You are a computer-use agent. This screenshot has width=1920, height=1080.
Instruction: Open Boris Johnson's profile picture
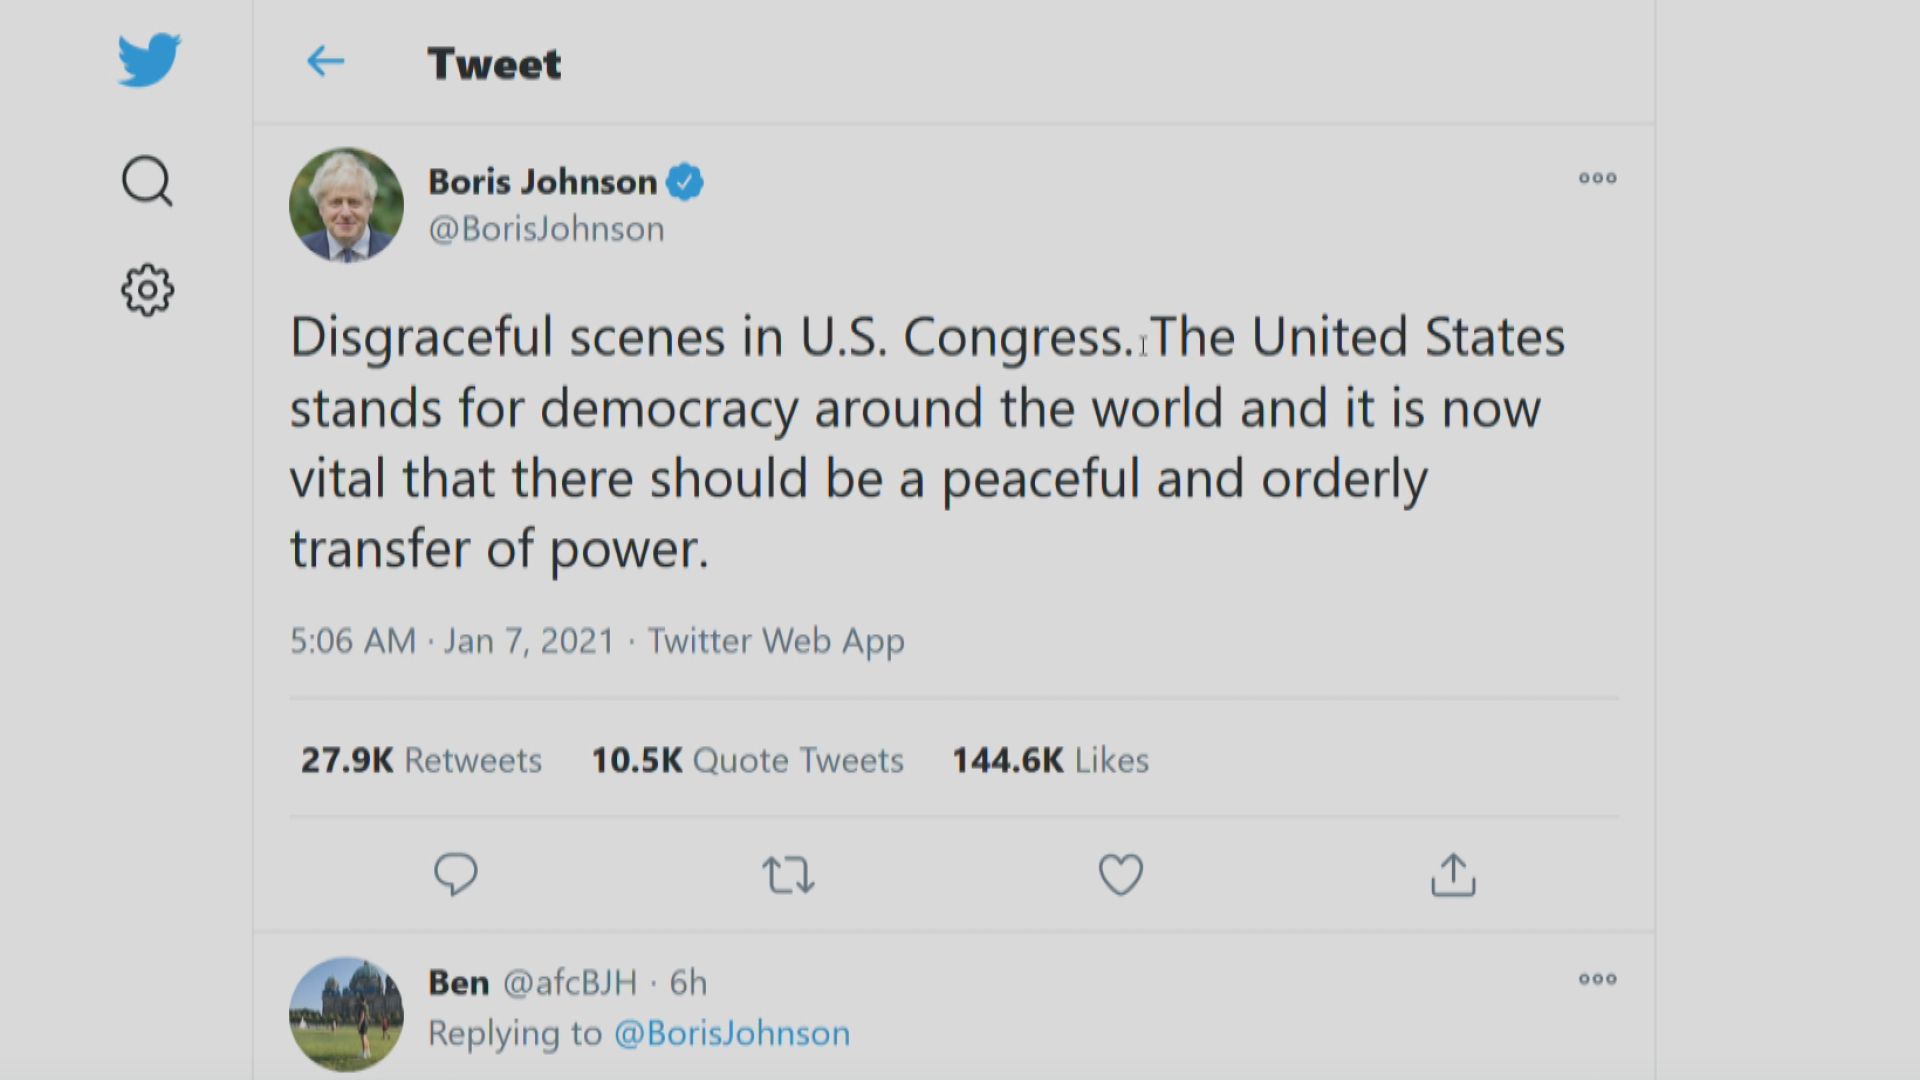[x=346, y=206]
